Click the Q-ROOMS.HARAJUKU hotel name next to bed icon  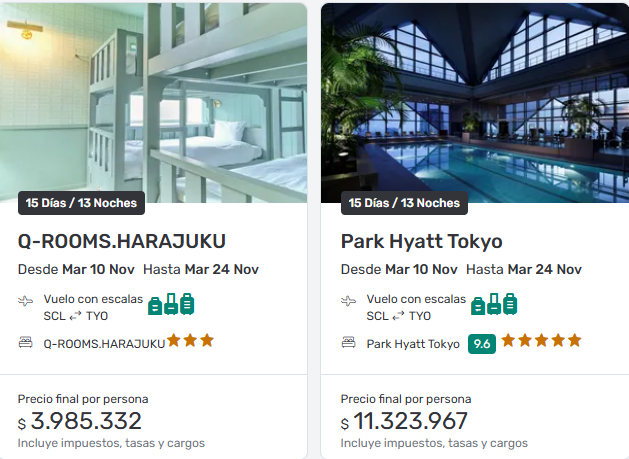click(104, 344)
